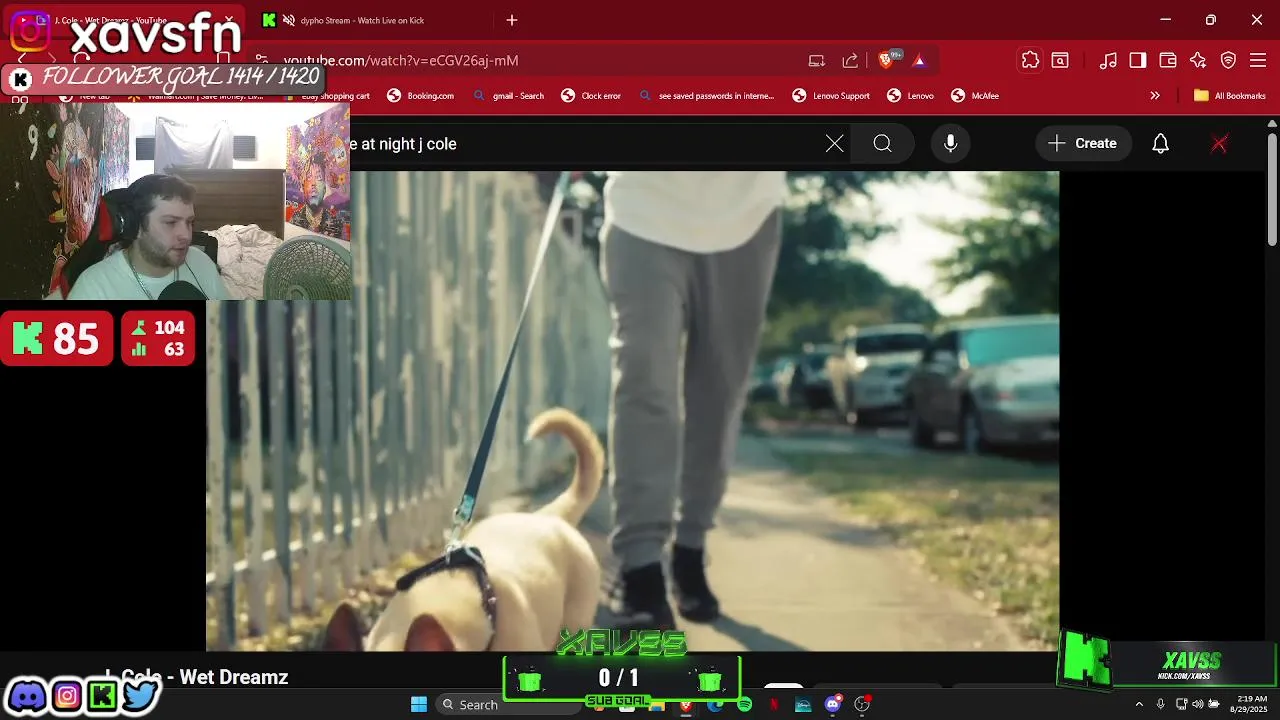Open Discord from the taskbar

833,705
